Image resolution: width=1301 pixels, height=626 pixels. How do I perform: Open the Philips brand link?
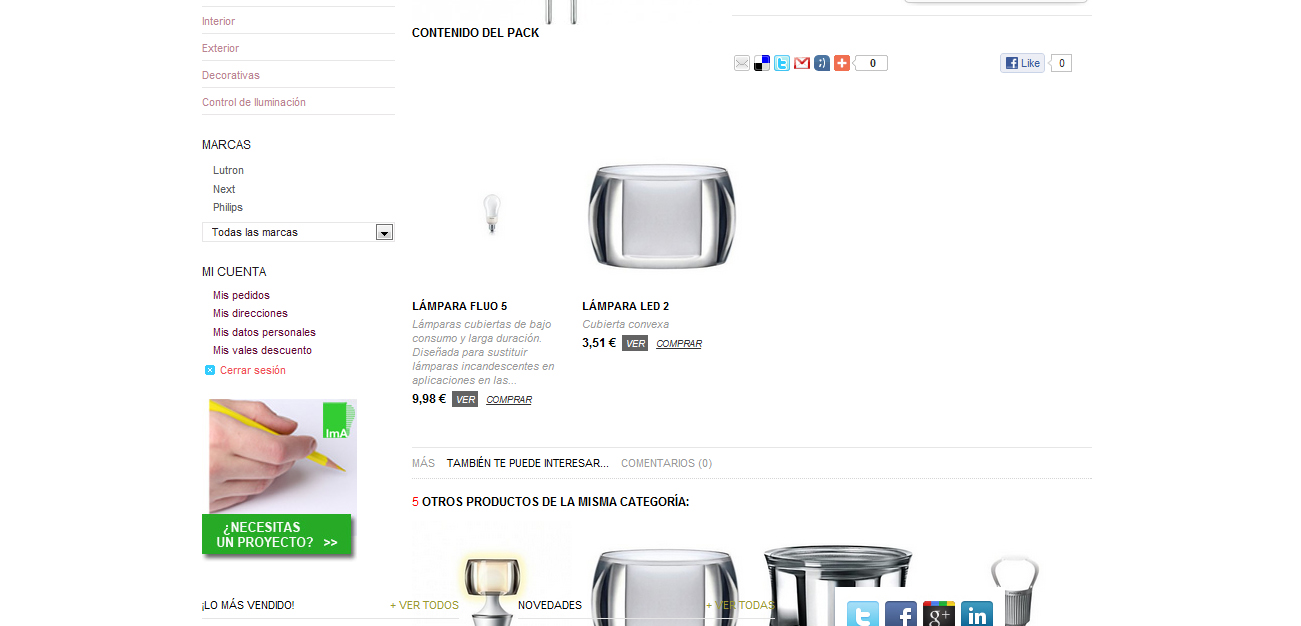pos(228,207)
